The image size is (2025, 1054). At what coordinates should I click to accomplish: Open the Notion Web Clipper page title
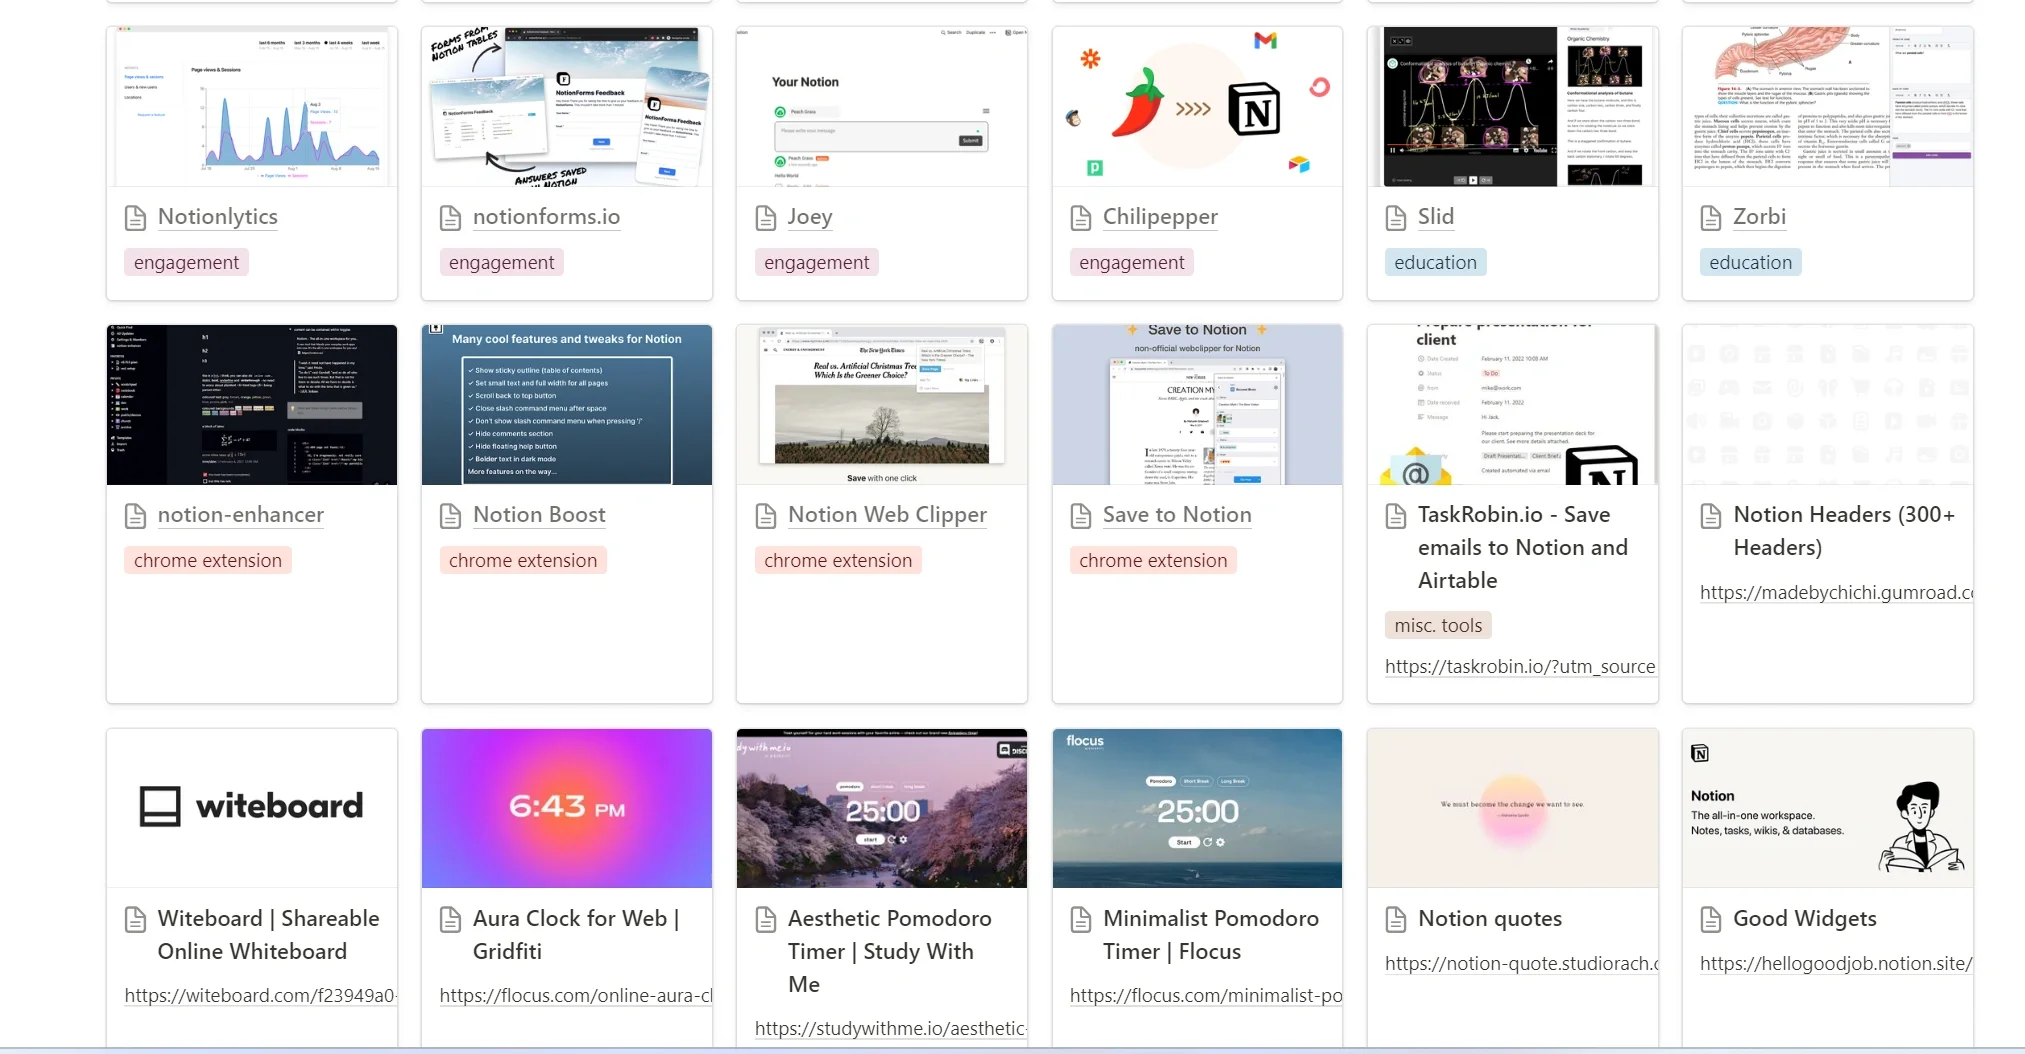[887, 515]
